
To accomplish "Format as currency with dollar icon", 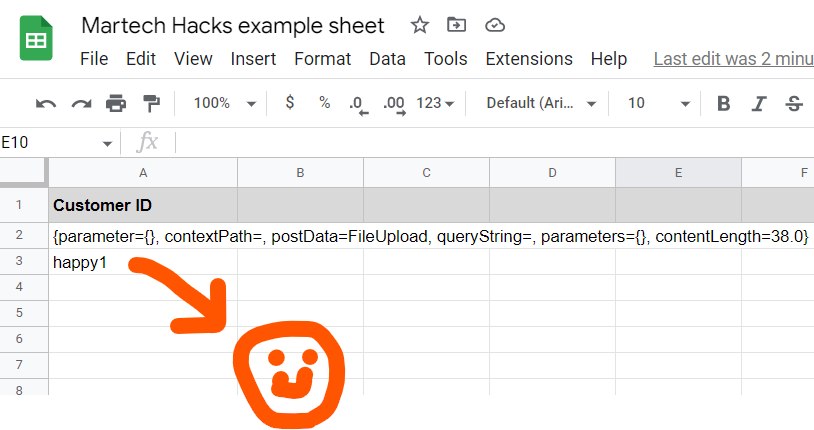I will click(290, 102).
